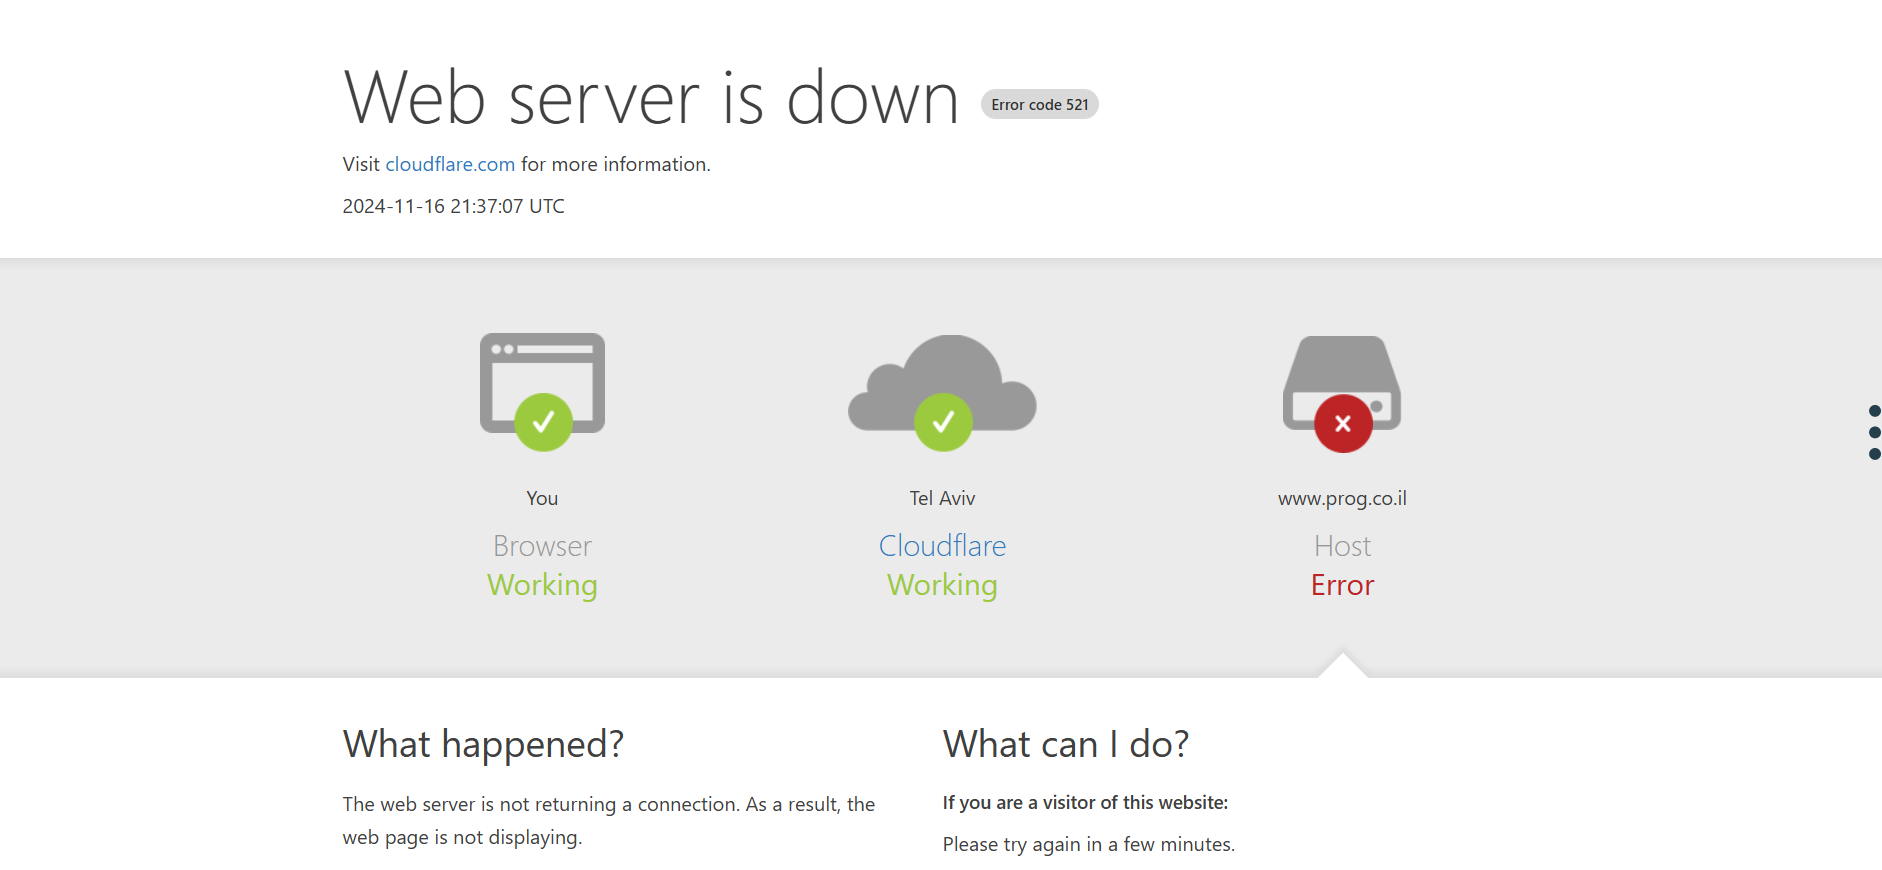Click the What happened? heading
The width and height of the screenshot is (1882, 870).
pos(483,745)
